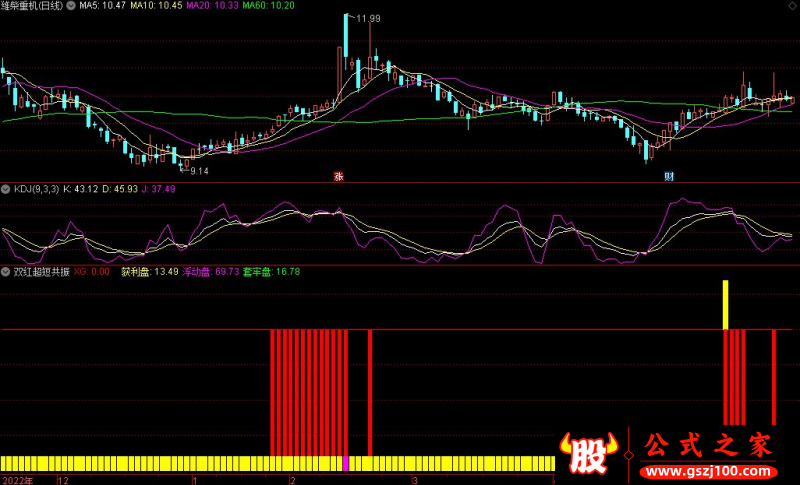Click the bull 股 logo icon
The width and height of the screenshot is (800, 485).
pos(592,454)
